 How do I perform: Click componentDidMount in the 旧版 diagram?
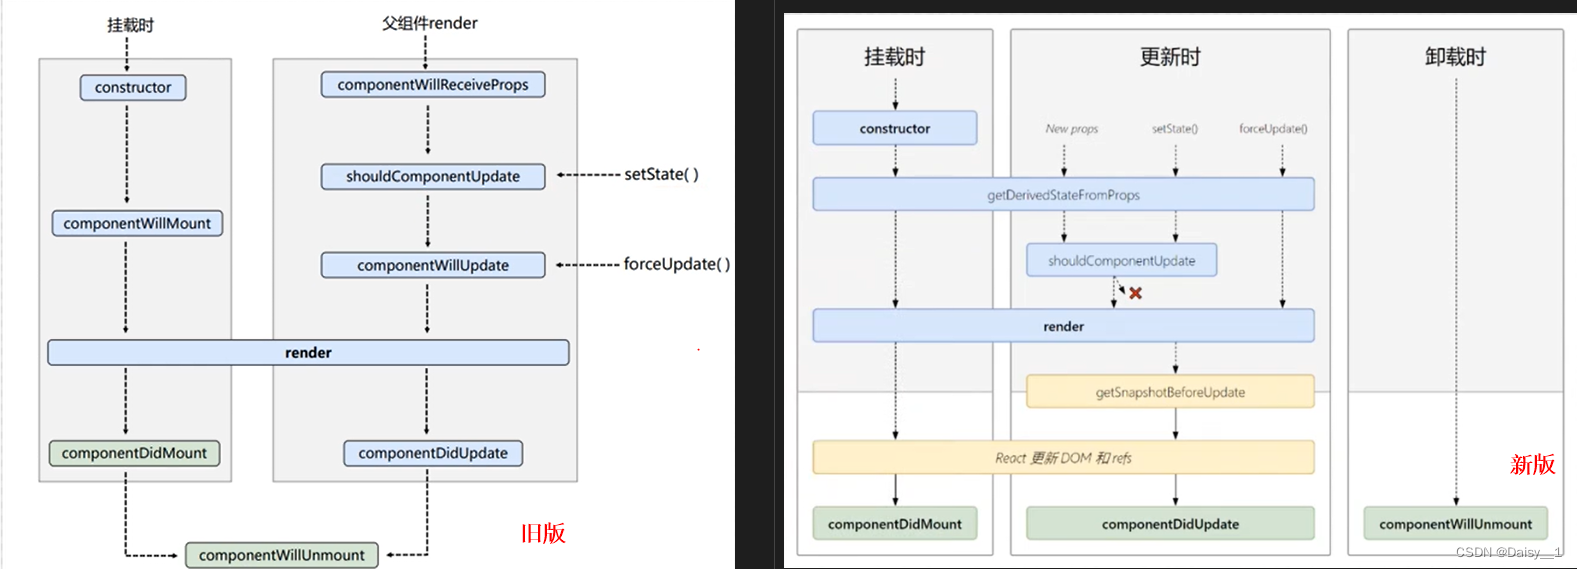(x=134, y=453)
